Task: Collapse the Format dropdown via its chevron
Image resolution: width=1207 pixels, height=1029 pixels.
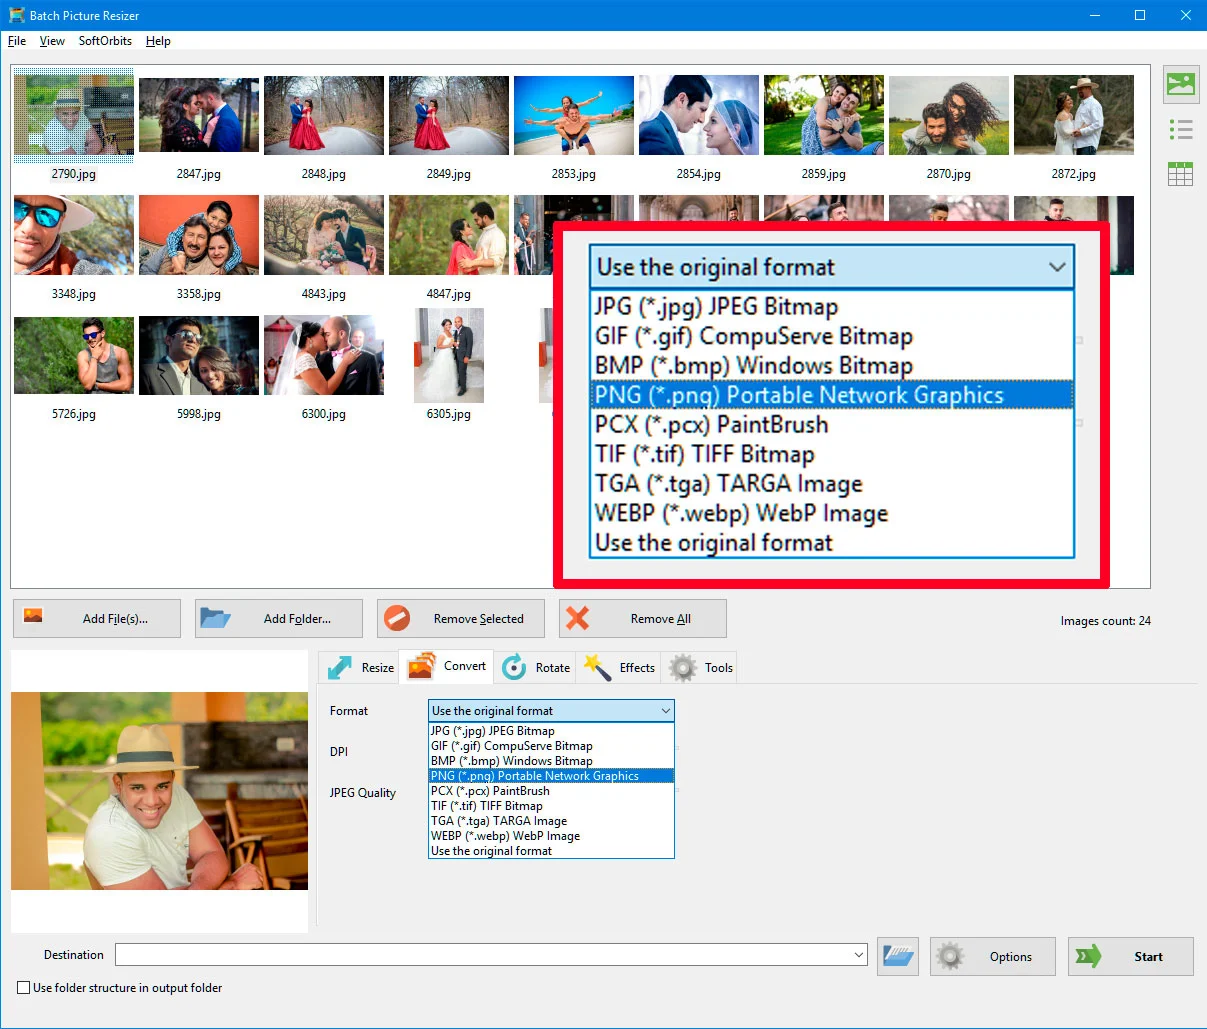Action: click(666, 710)
